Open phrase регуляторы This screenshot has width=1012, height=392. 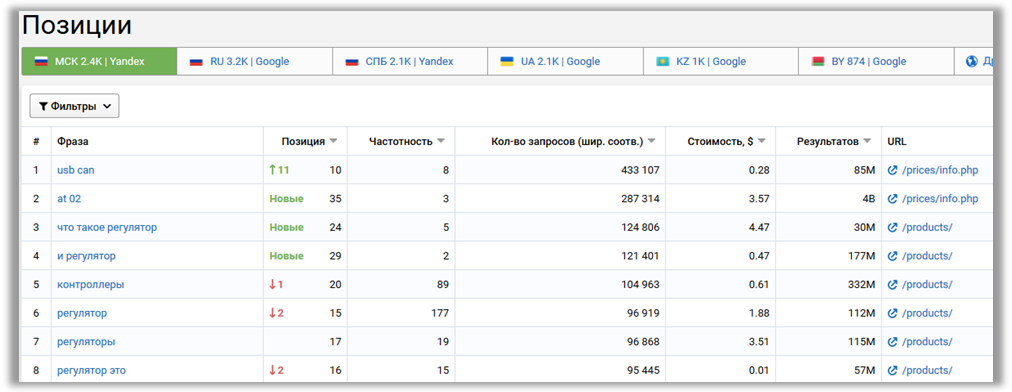86,342
